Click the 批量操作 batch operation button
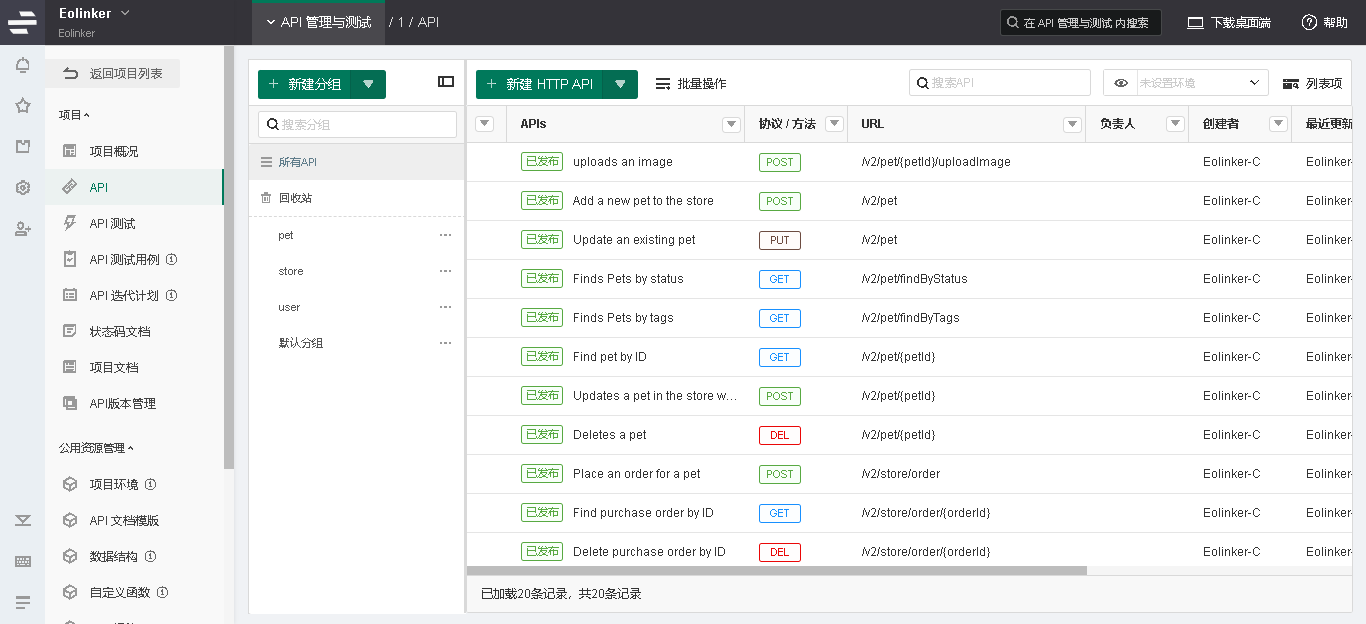The height and width of the screenshot is (624, 1366). click(691, 84)
